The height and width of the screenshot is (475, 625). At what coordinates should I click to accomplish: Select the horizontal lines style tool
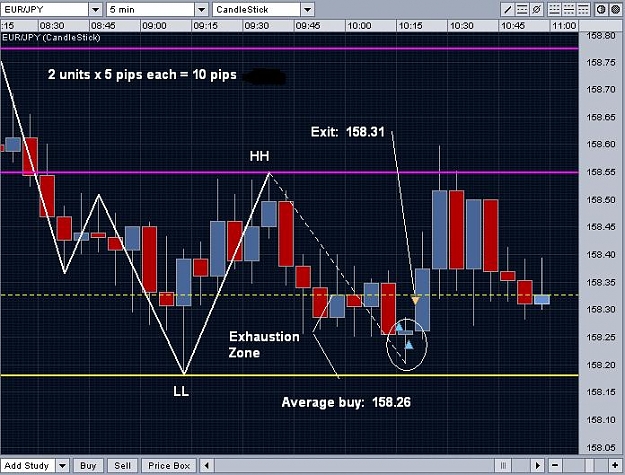tap(522, 9)
